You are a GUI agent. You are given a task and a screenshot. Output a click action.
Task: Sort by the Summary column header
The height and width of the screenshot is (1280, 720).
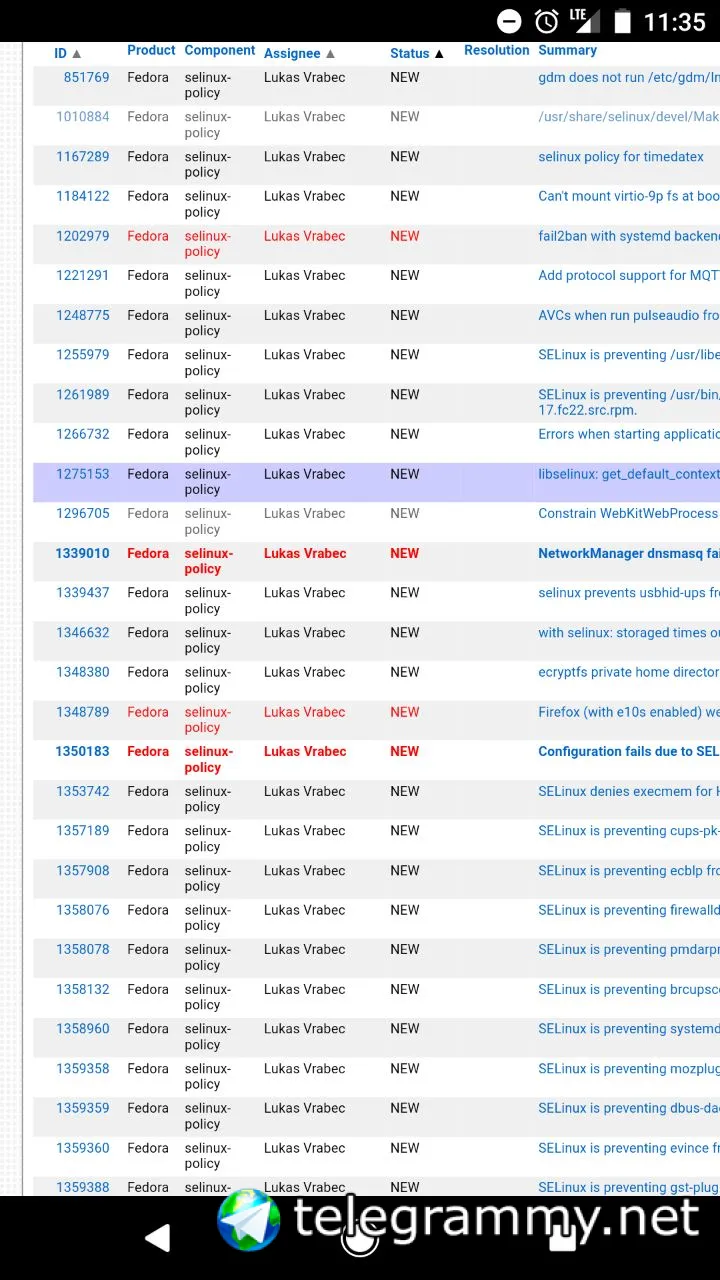click(567, 50)
